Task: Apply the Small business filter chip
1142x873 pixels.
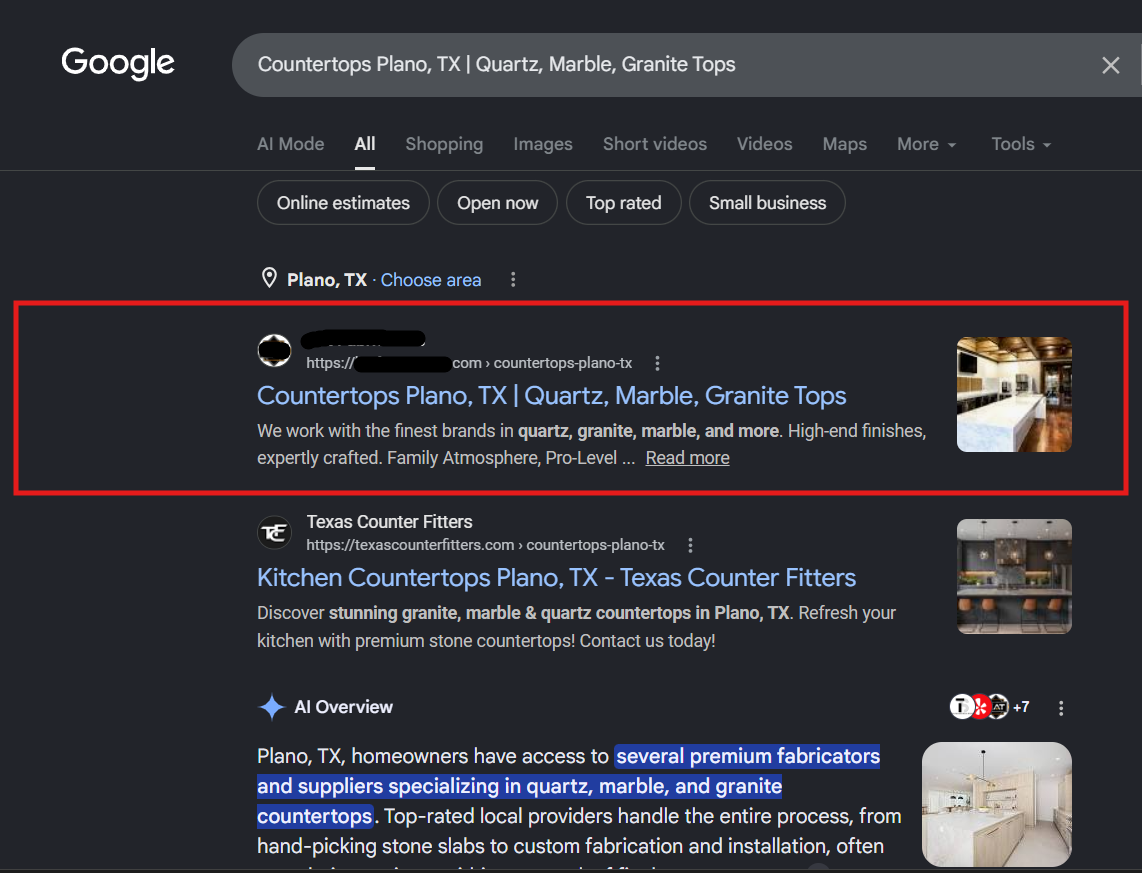Action: tap(768, 203)
